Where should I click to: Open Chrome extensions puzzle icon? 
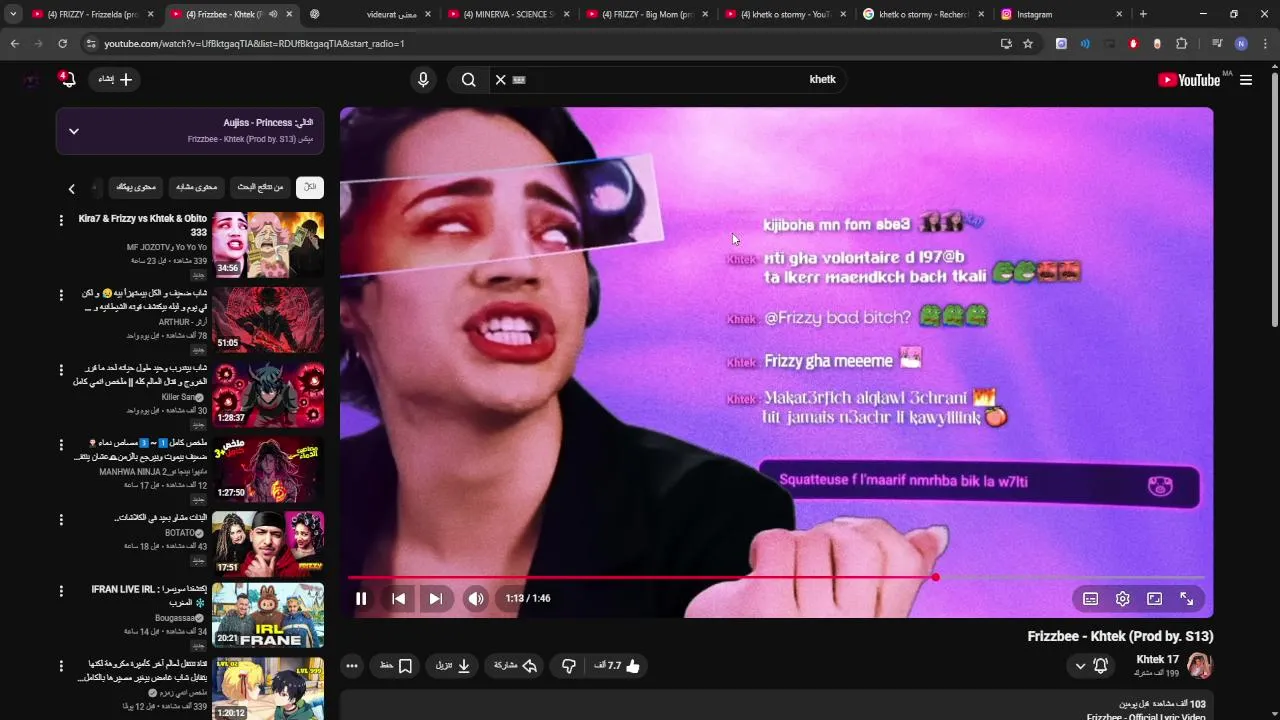[x=1181, y=44]
